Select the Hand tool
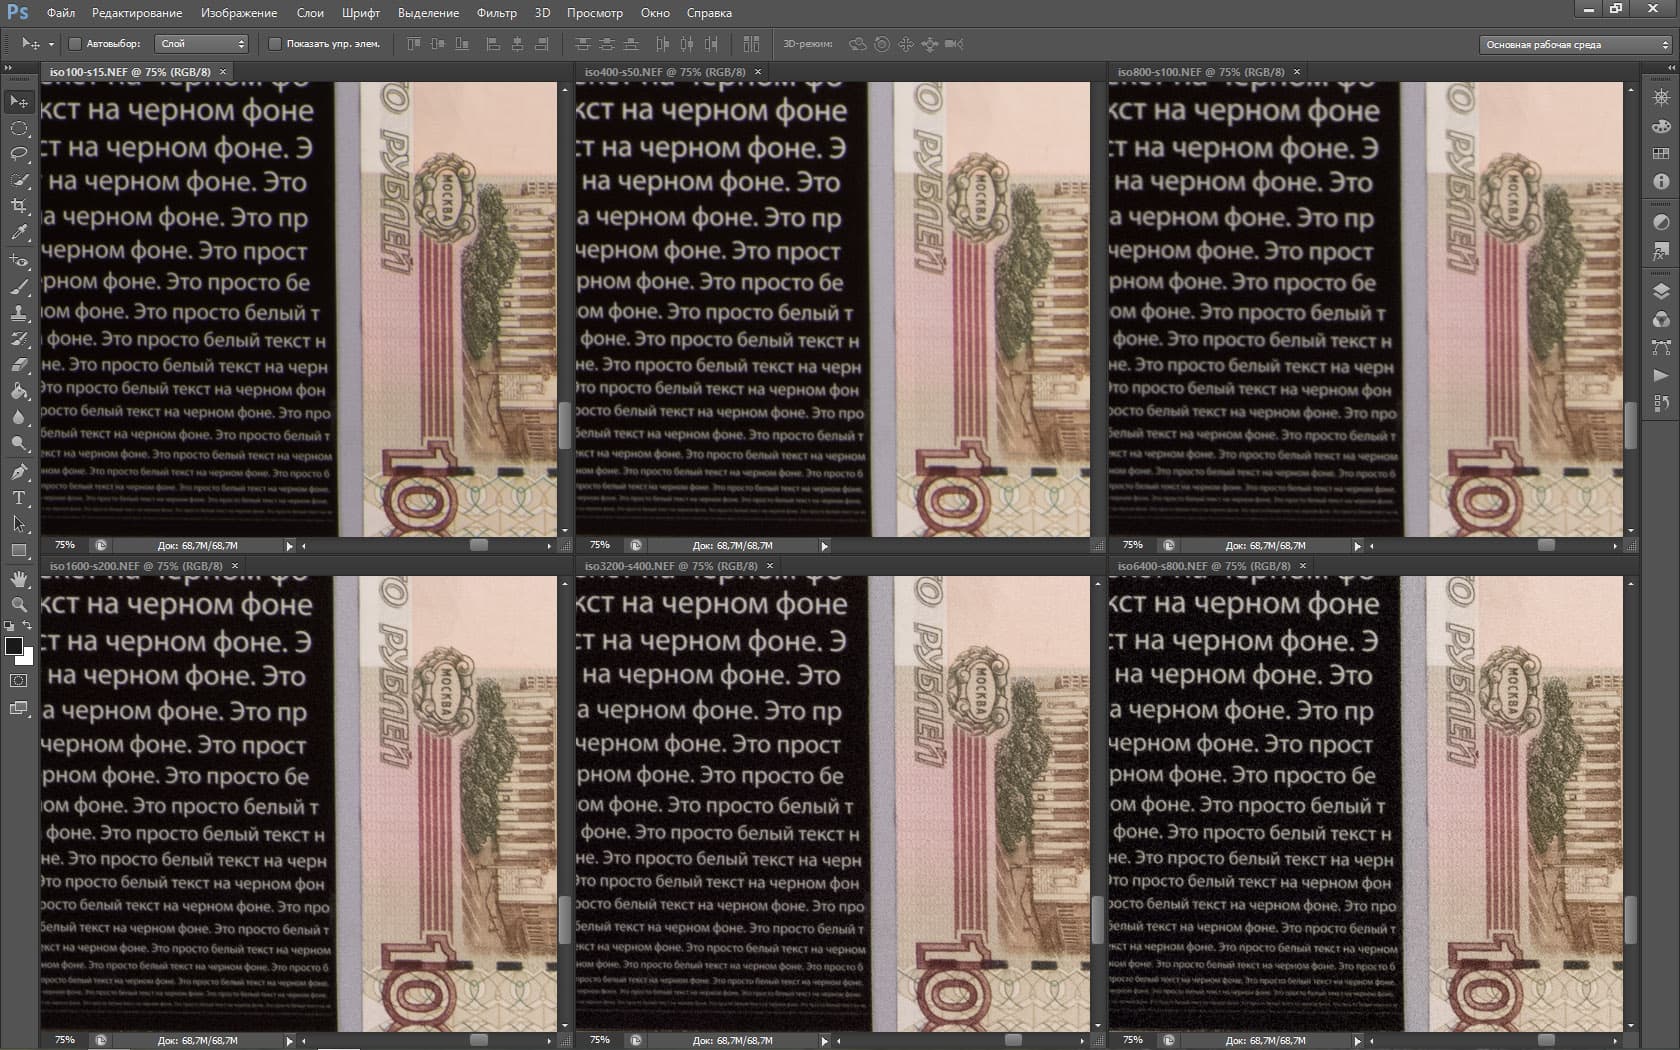The width and height of the screenshot is (1680, 1050). (x=19, y=578)
